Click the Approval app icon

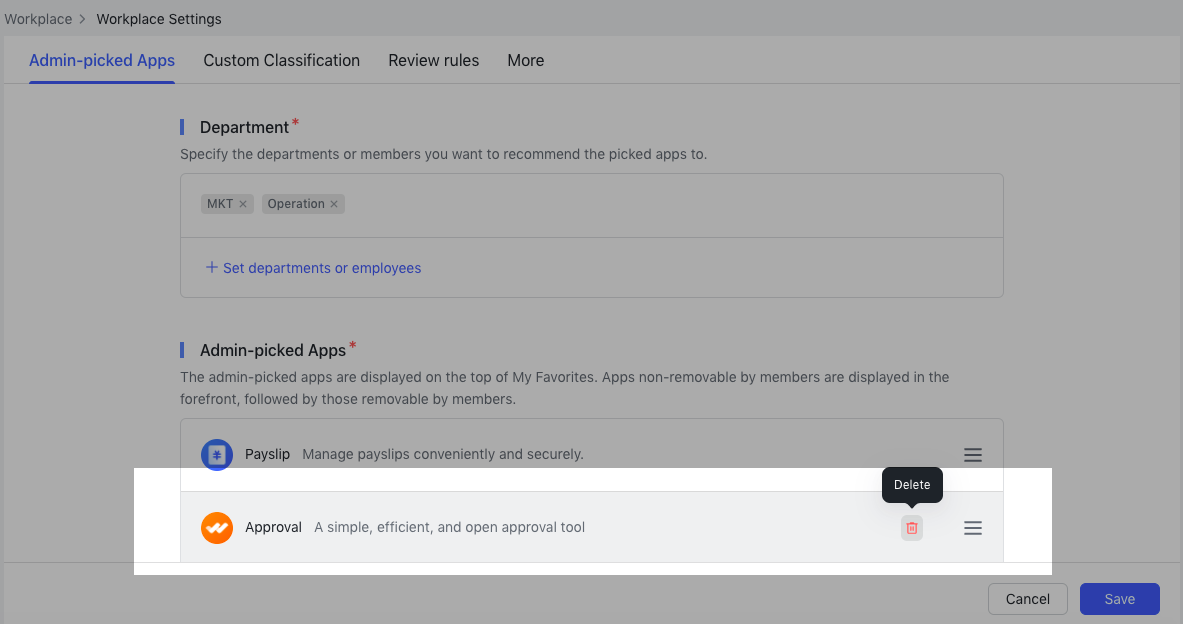click(x=217, y=527)
